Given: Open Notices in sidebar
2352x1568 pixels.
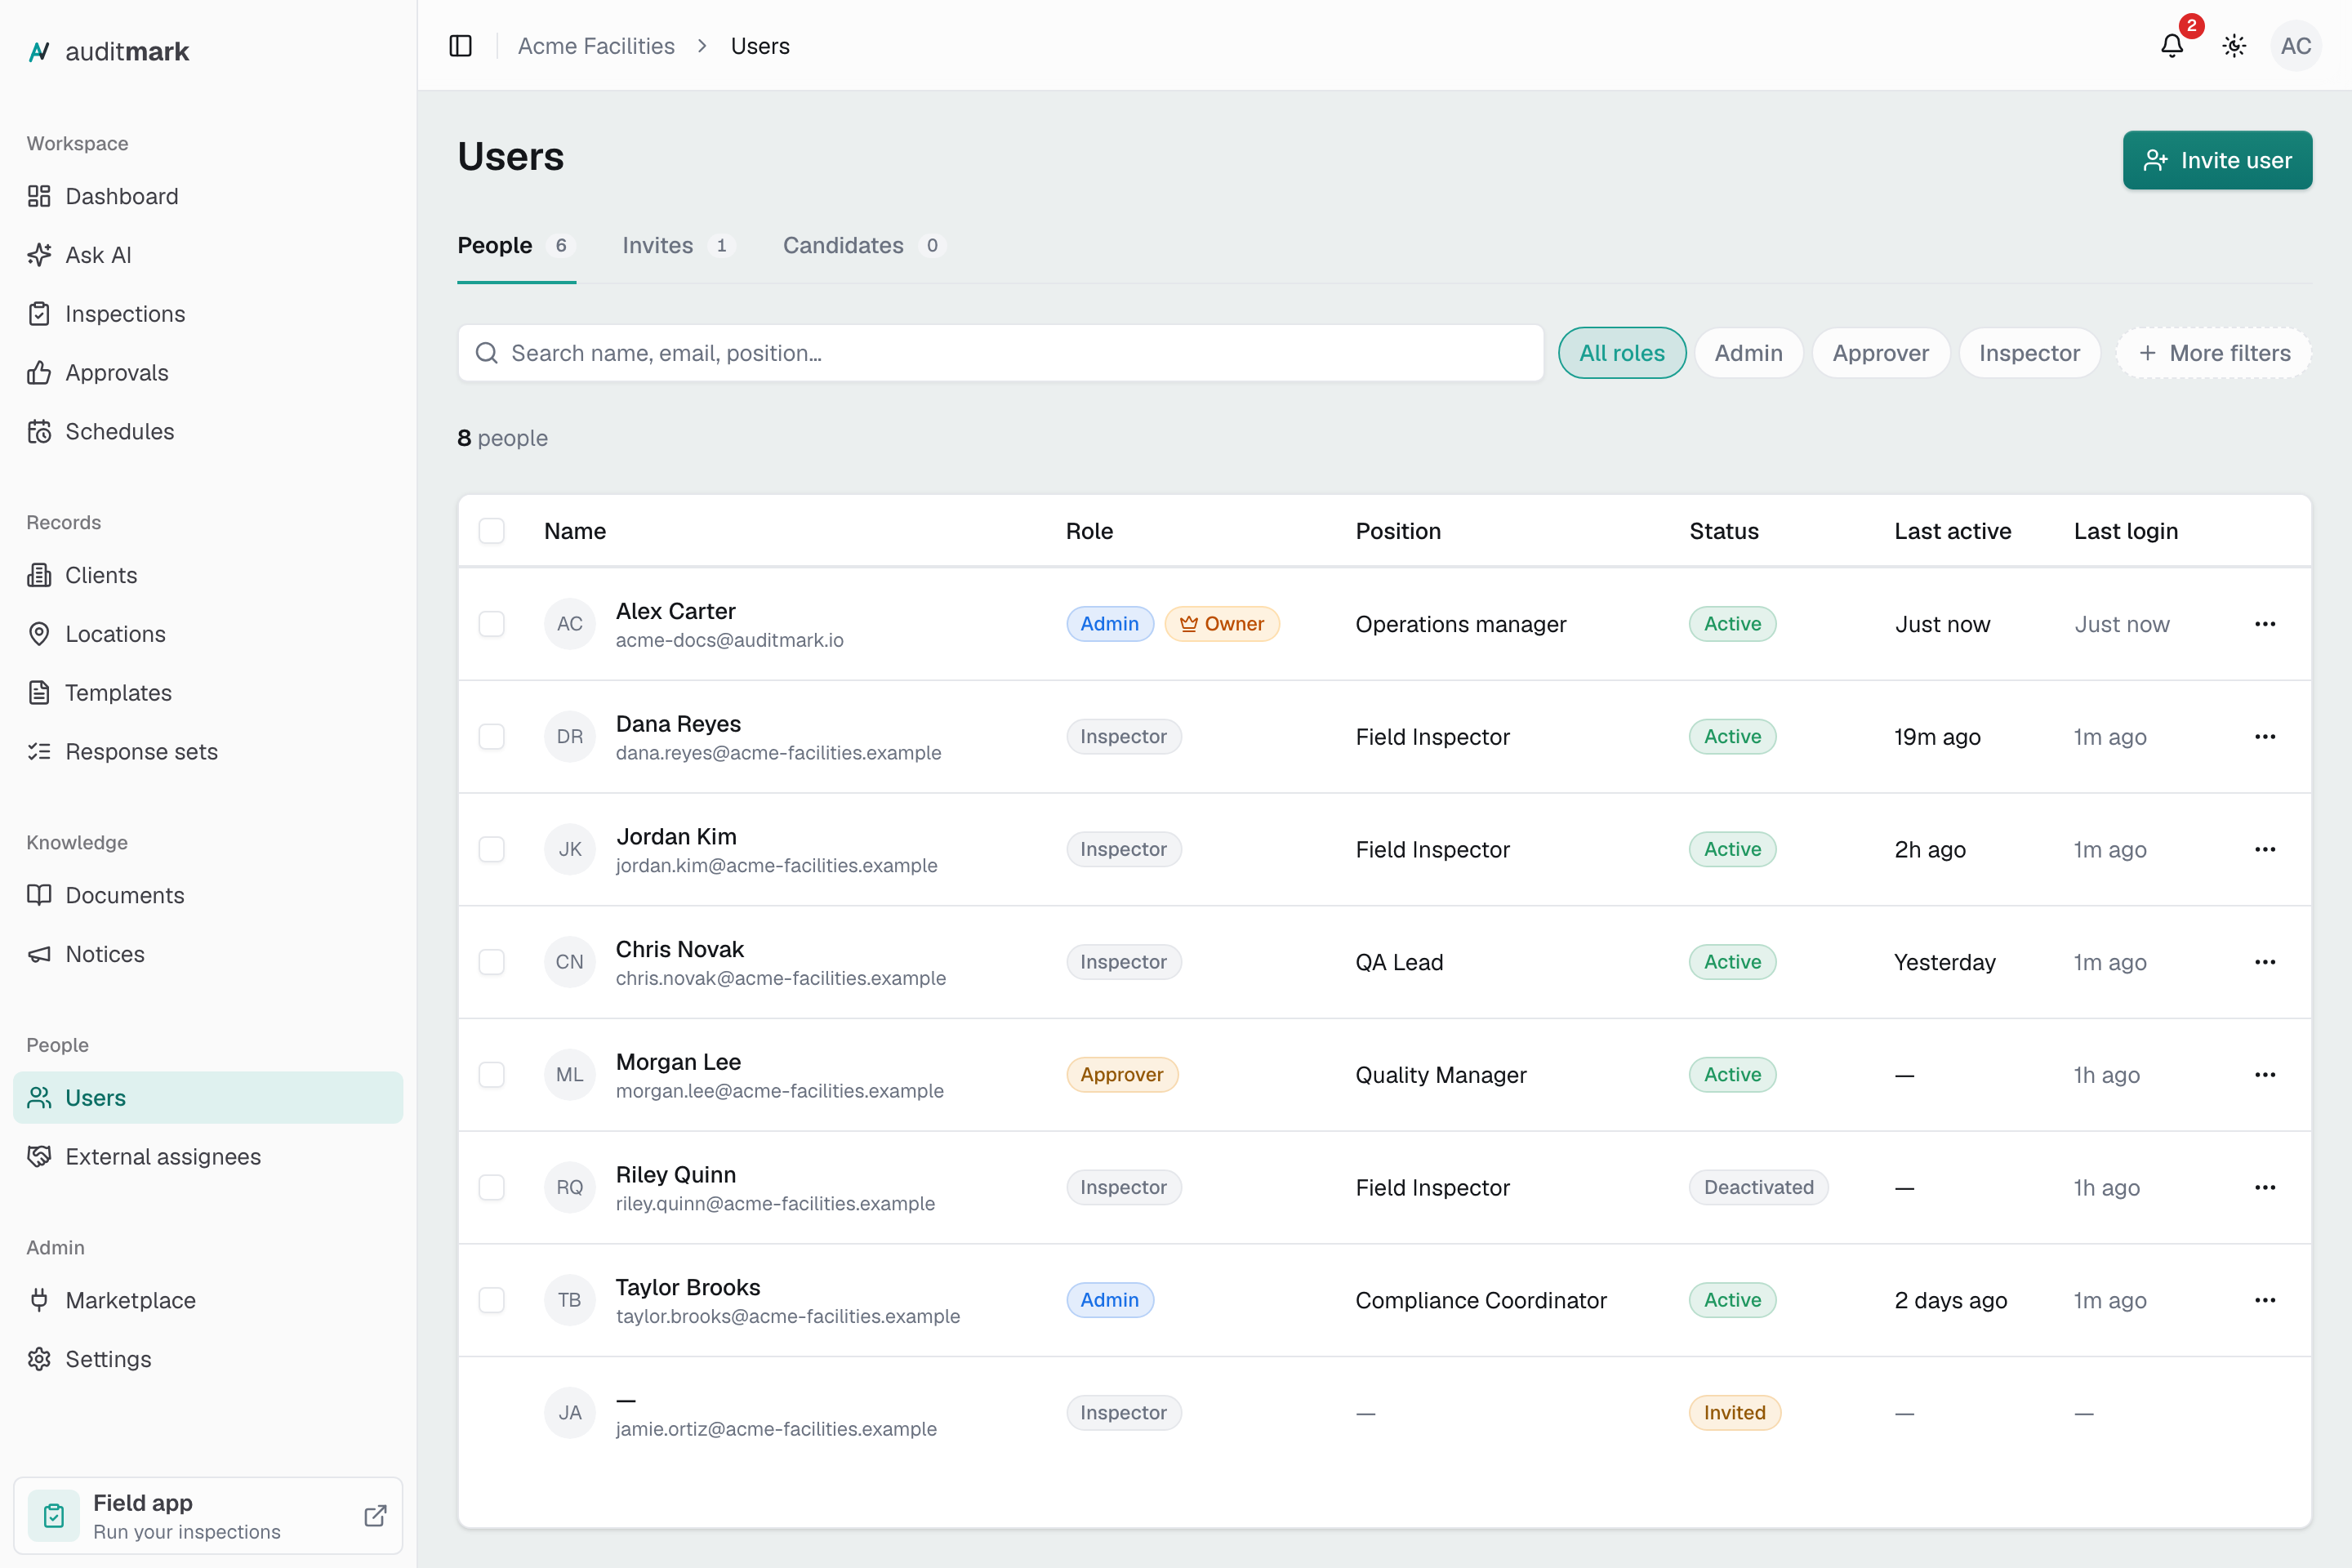Looking at the screenshot, I should [x=208, y=954].
